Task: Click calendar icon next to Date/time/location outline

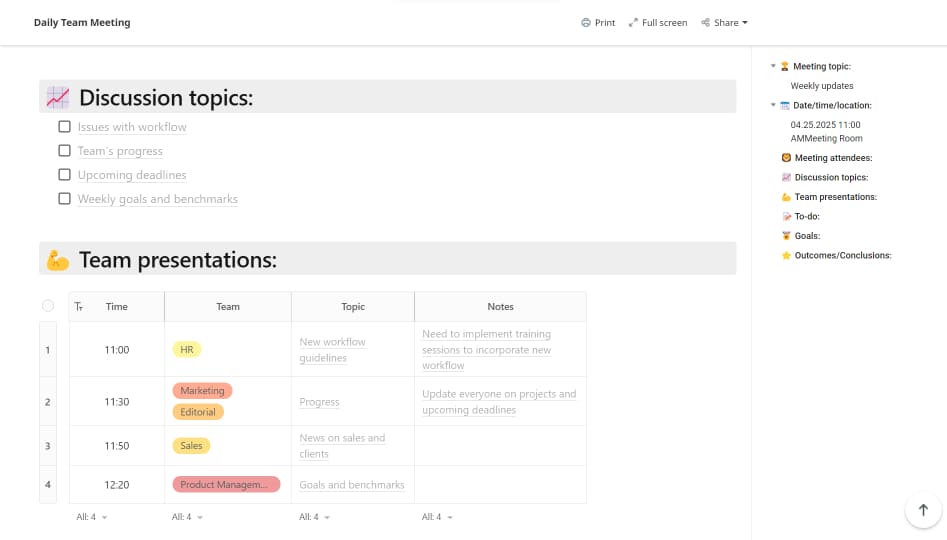Action: (785, 105)
